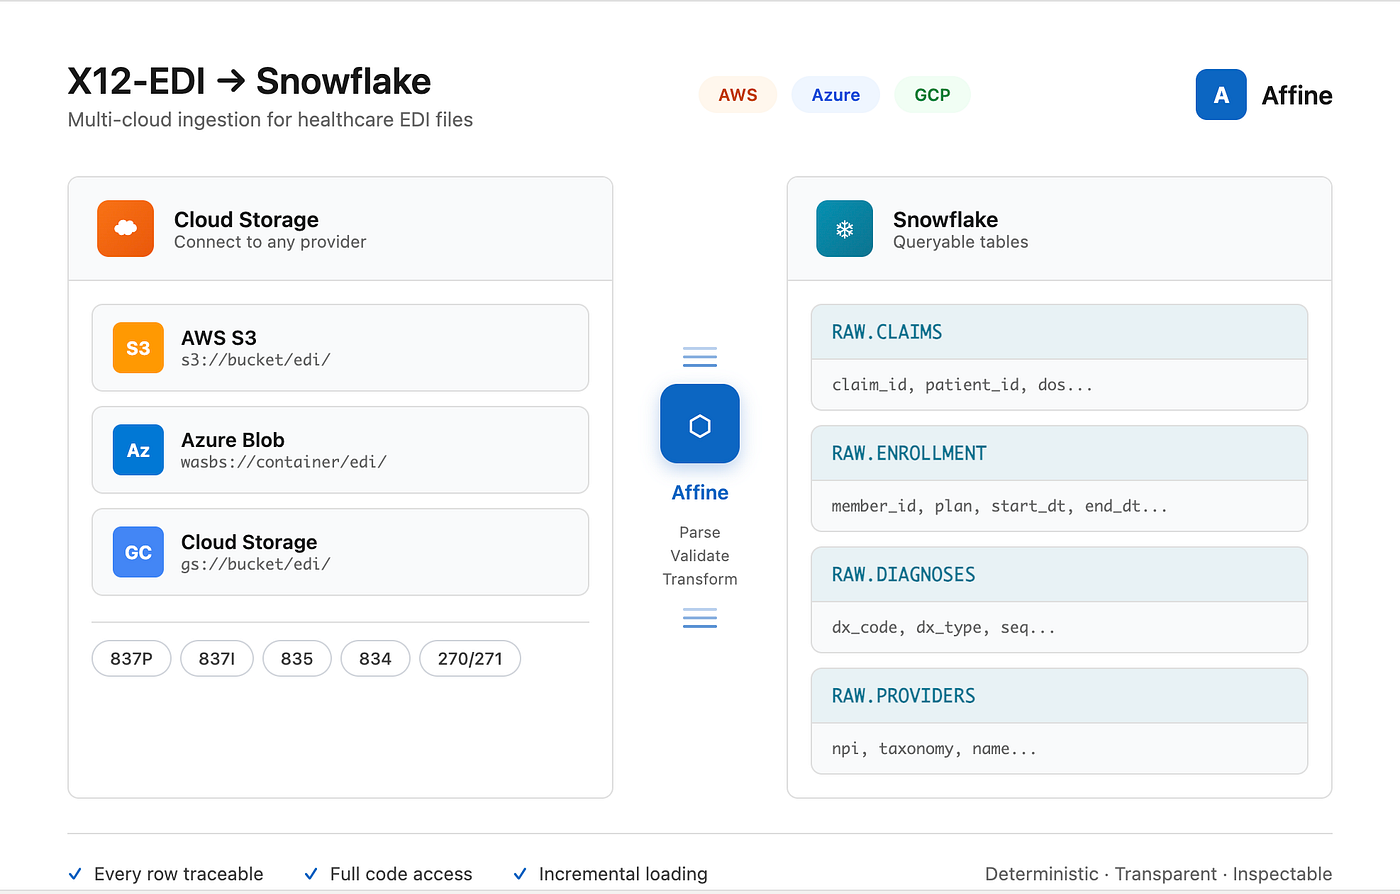
Task: Select the GCP pill tag
Action: pyautogui.click(x=932, y=95)
